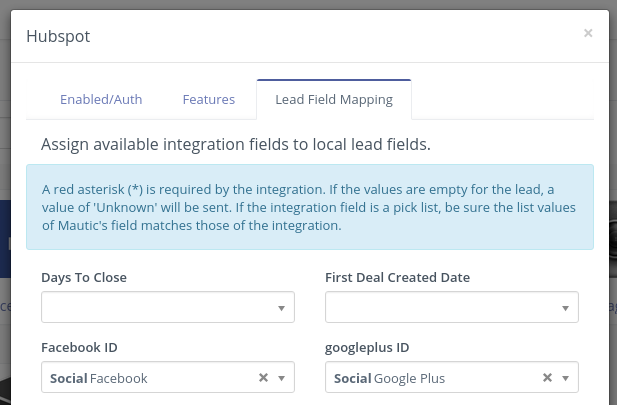Click the Hubspot dialog title
The image size is (617, 405).
click(58, 36)
